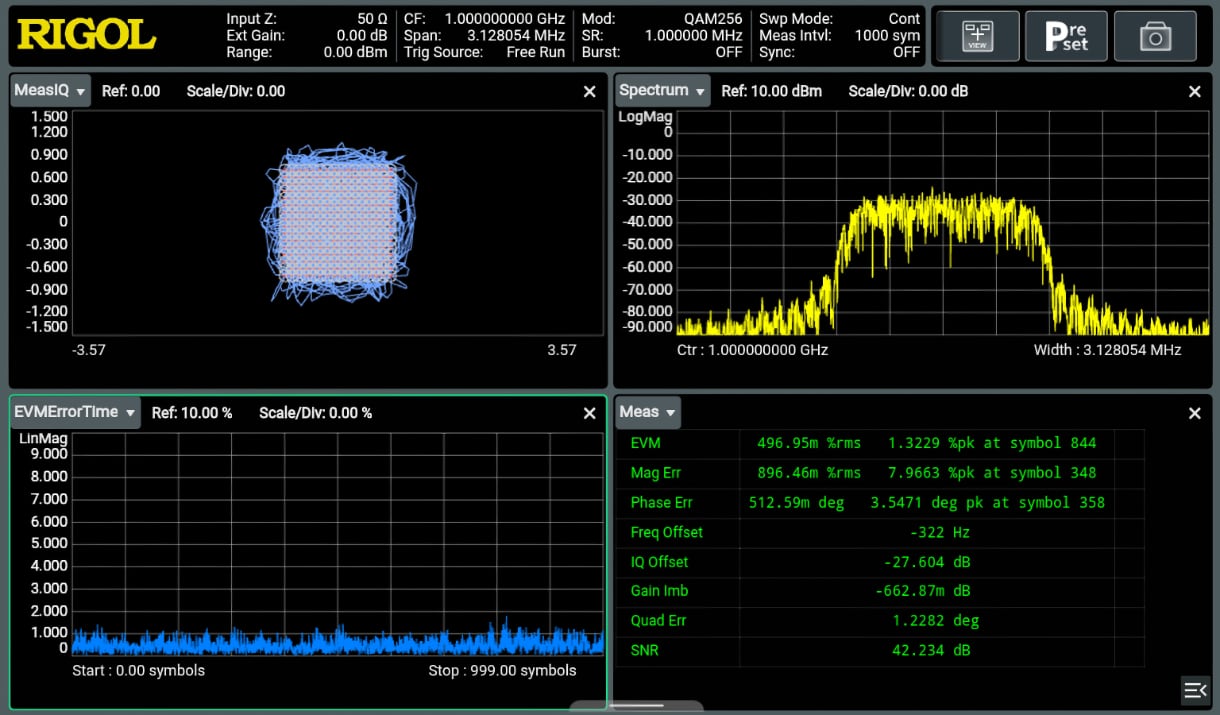Click MeasIQ Scale/Div: 0.00 label
The height and width of the screenshot is (715, 1220).
pos(236,91)
